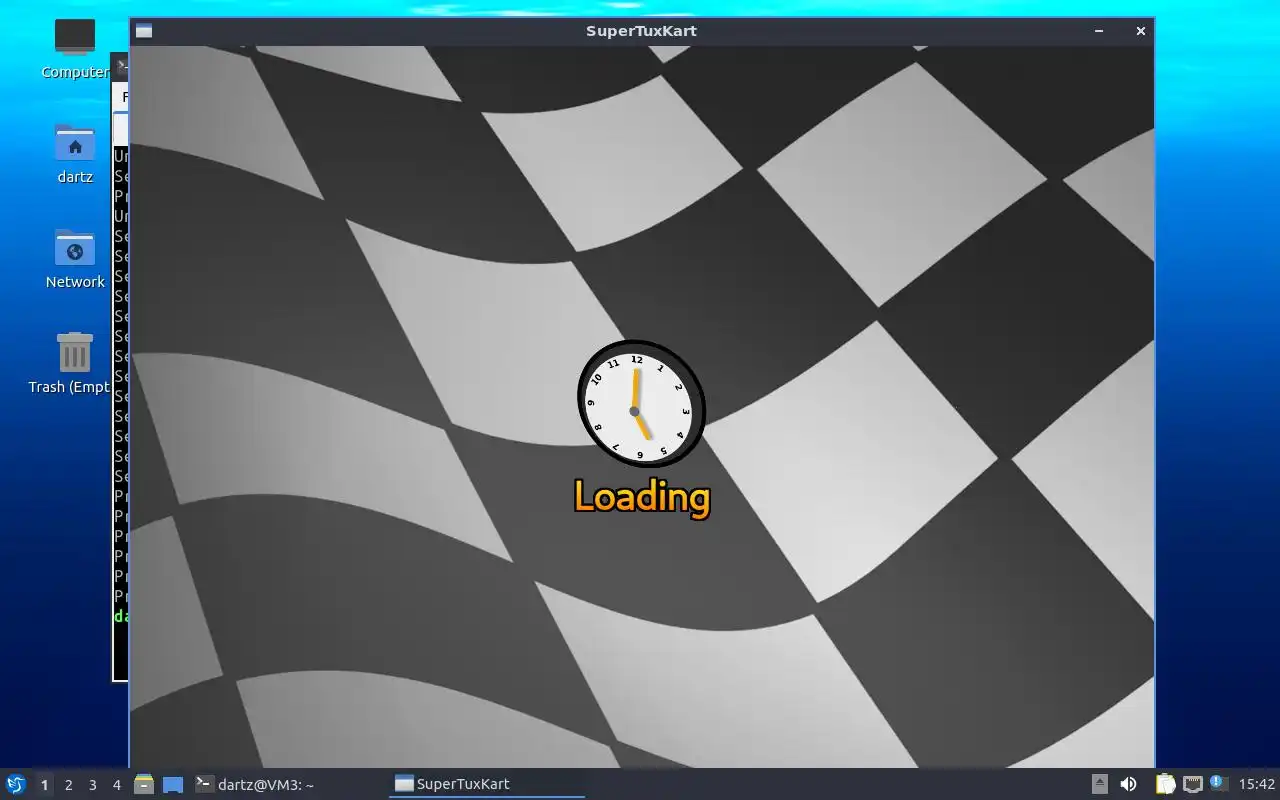Switch to workspace 2

click(x=68, y=785)
